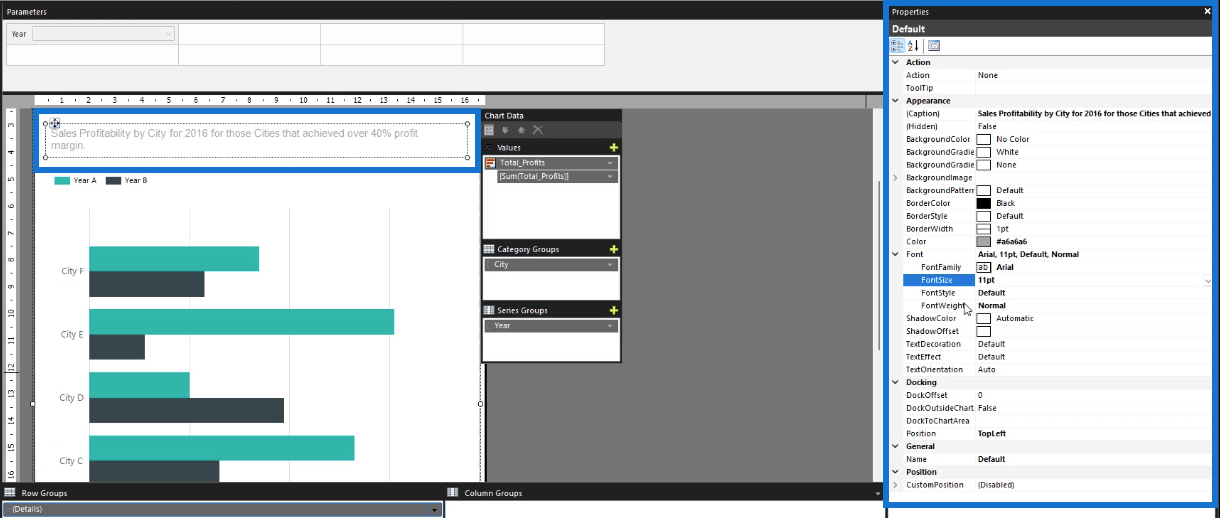
Task: Click the DockOutsideChartArea False value
Action: 987,408
